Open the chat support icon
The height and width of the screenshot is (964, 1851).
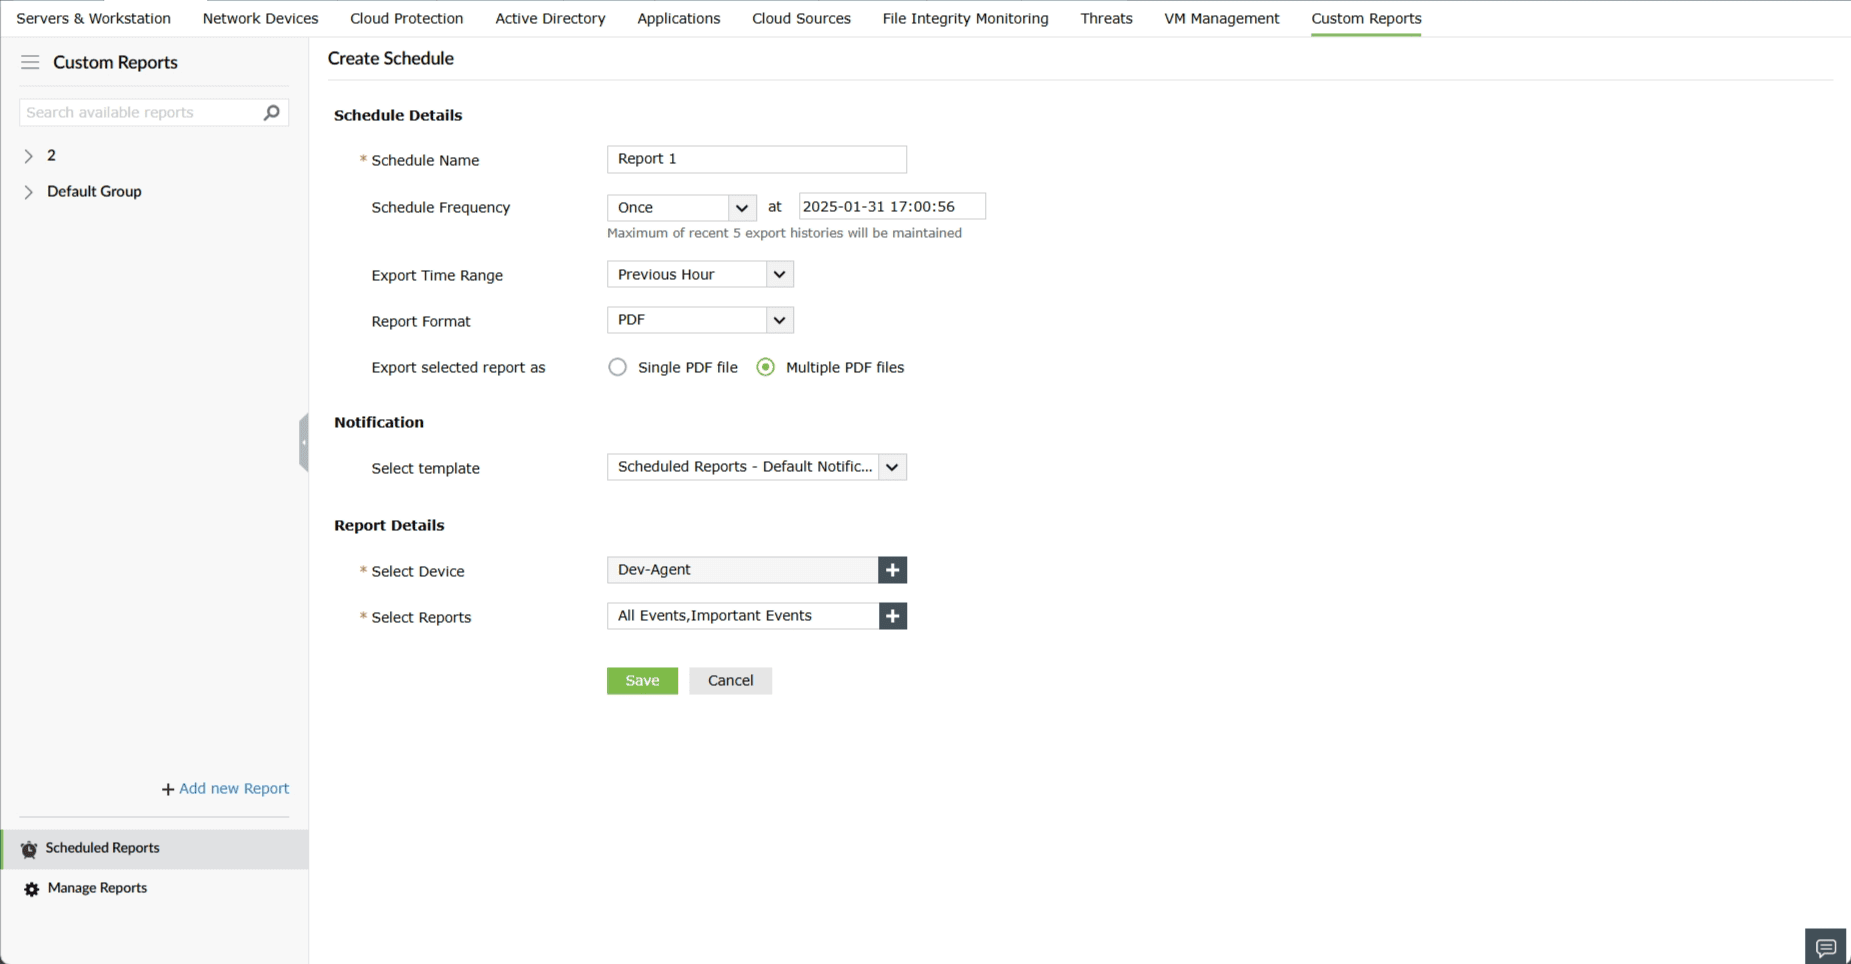pyautogui.click(x=1826, y=947)
